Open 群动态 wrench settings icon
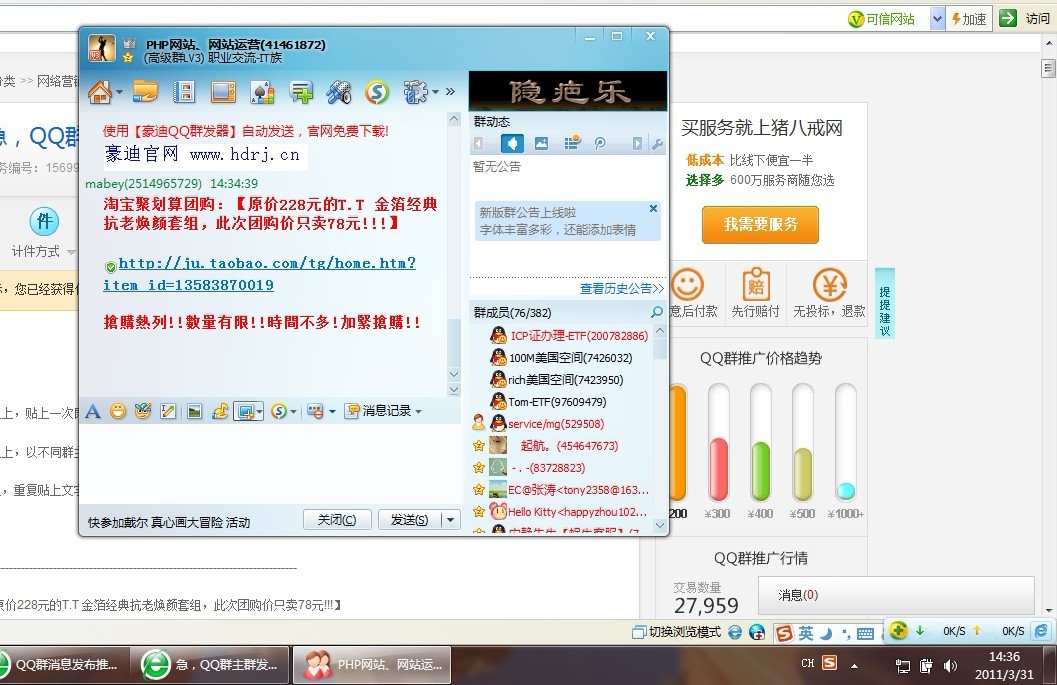The image size is (1057, 685). (x=657, y=144)
